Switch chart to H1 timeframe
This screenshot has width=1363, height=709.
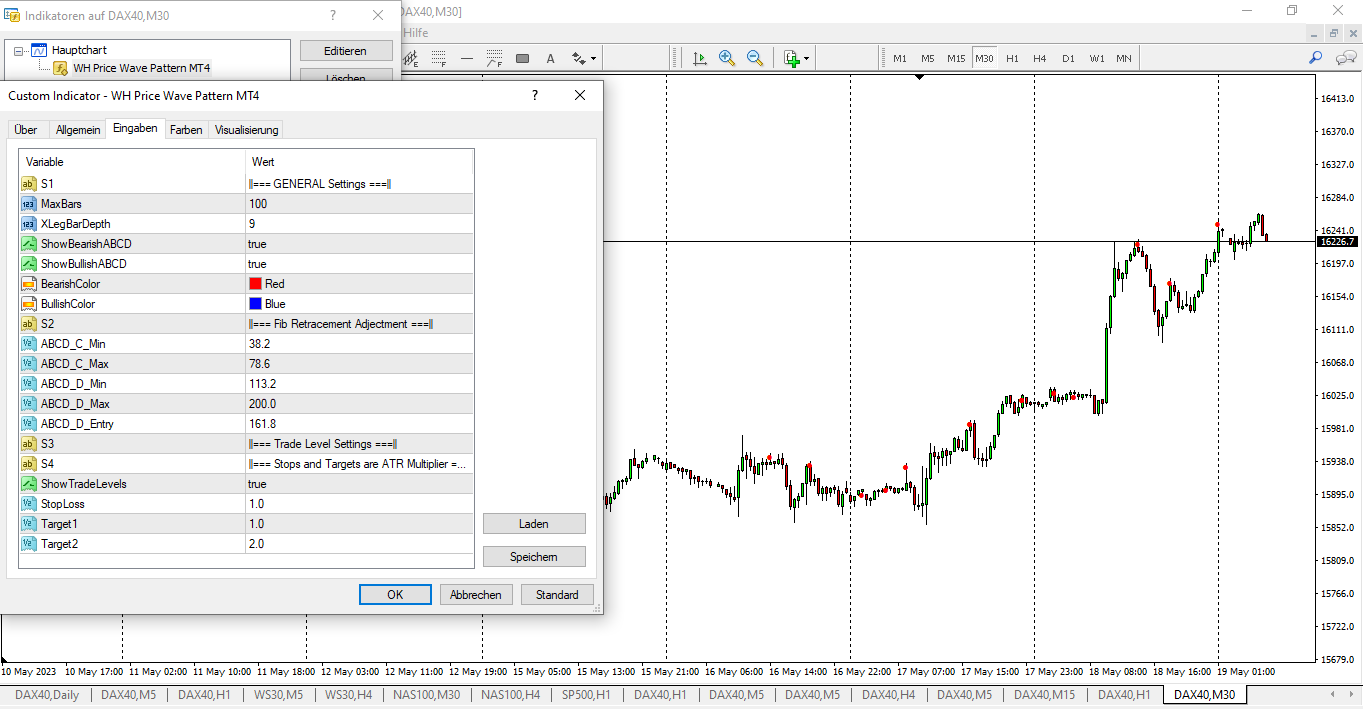point(1012,58)
